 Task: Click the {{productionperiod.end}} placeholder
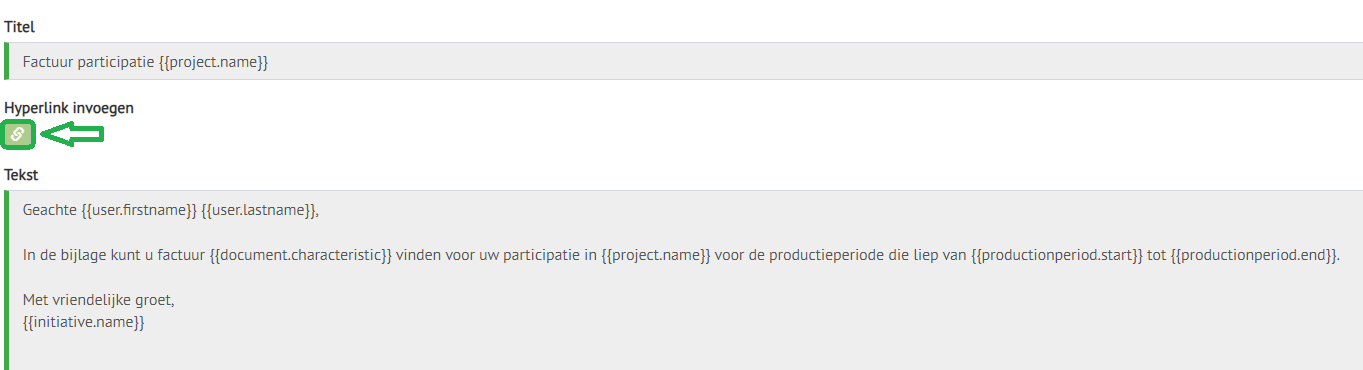click(x=1253, y=255)
